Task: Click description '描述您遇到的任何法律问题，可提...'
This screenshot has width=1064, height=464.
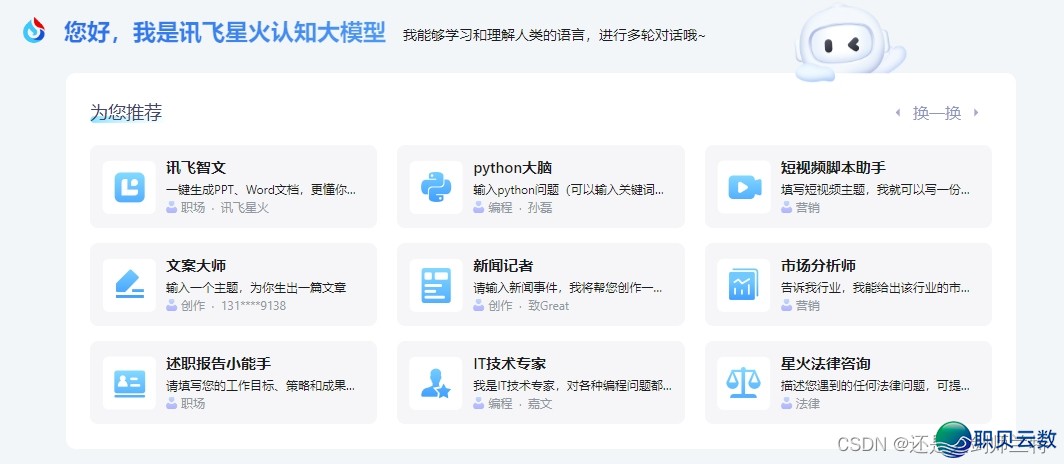Action: click(875, 386)
